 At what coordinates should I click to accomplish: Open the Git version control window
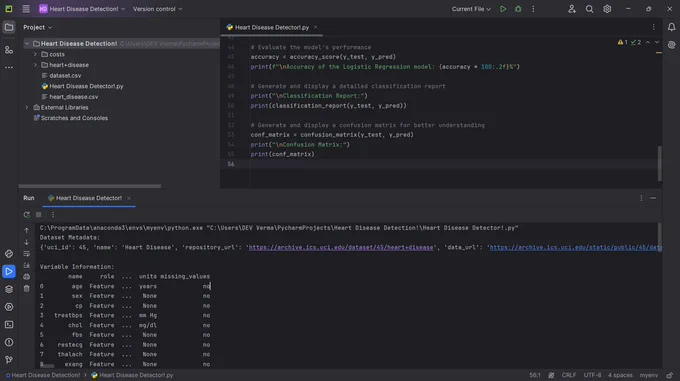point(9,360)
